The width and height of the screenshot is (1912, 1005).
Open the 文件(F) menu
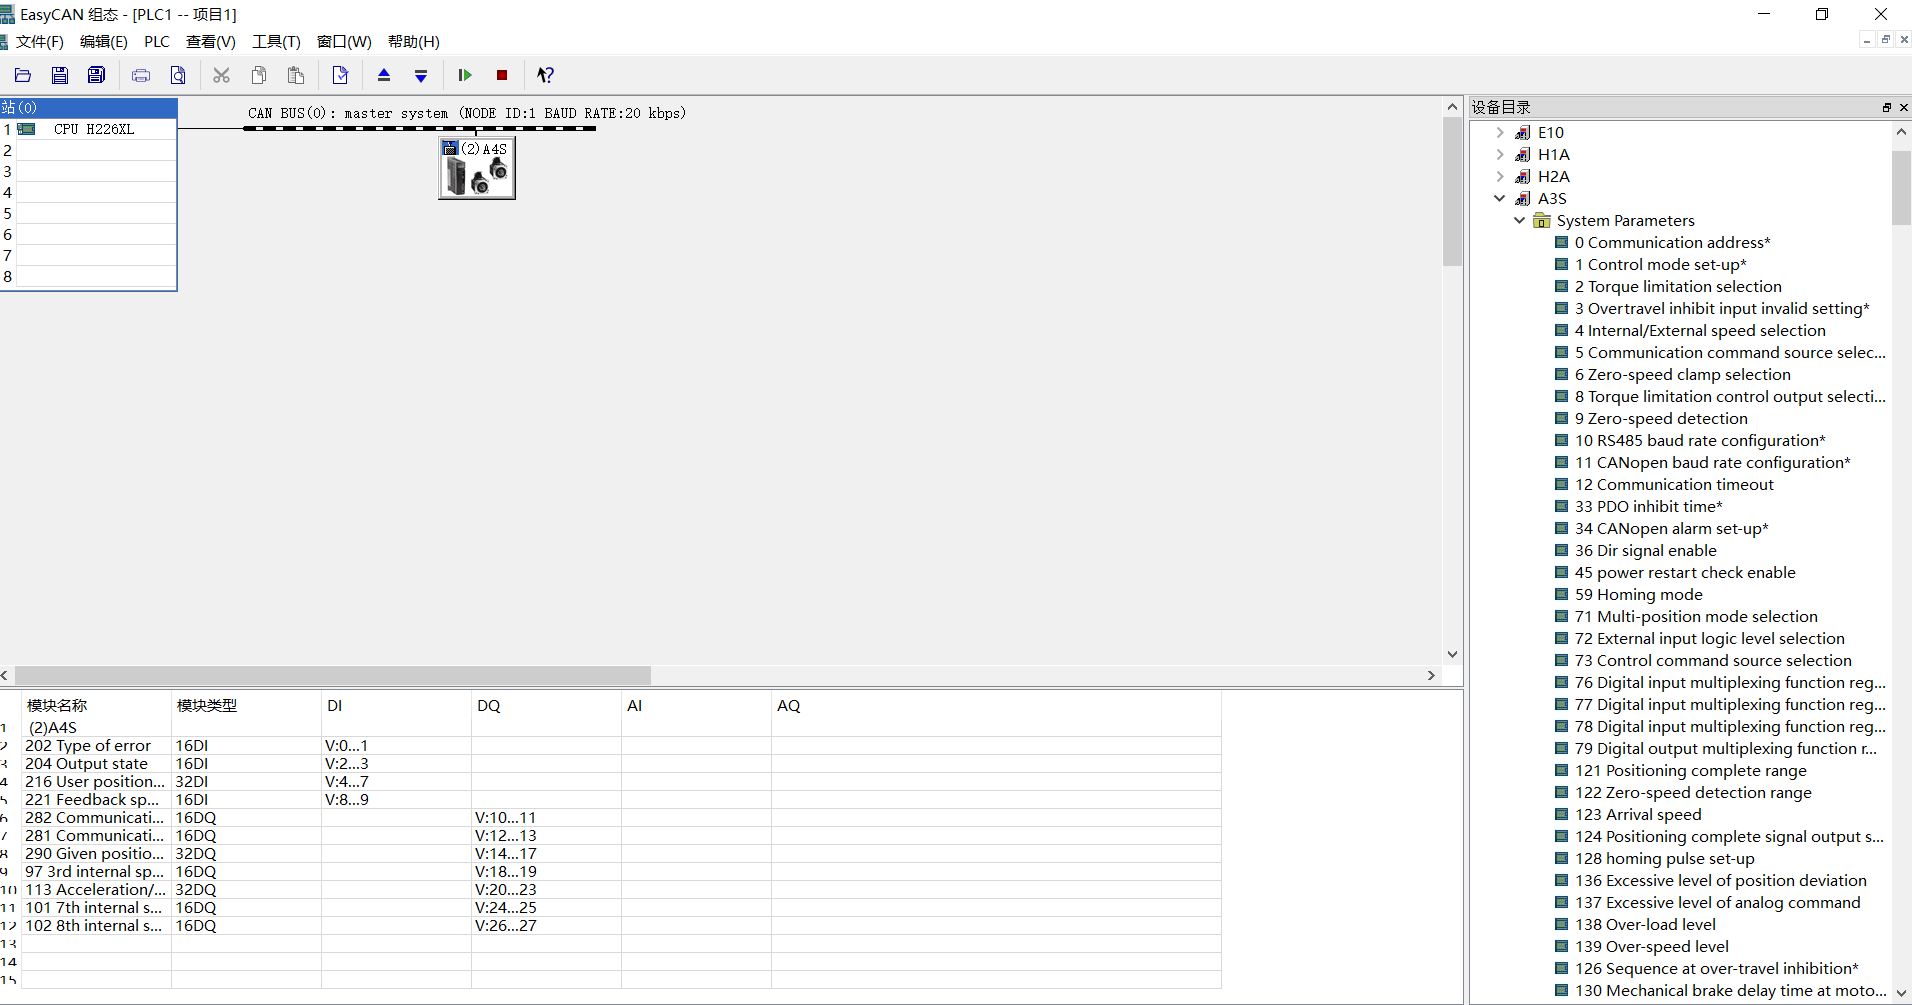(x=40, y=41)
